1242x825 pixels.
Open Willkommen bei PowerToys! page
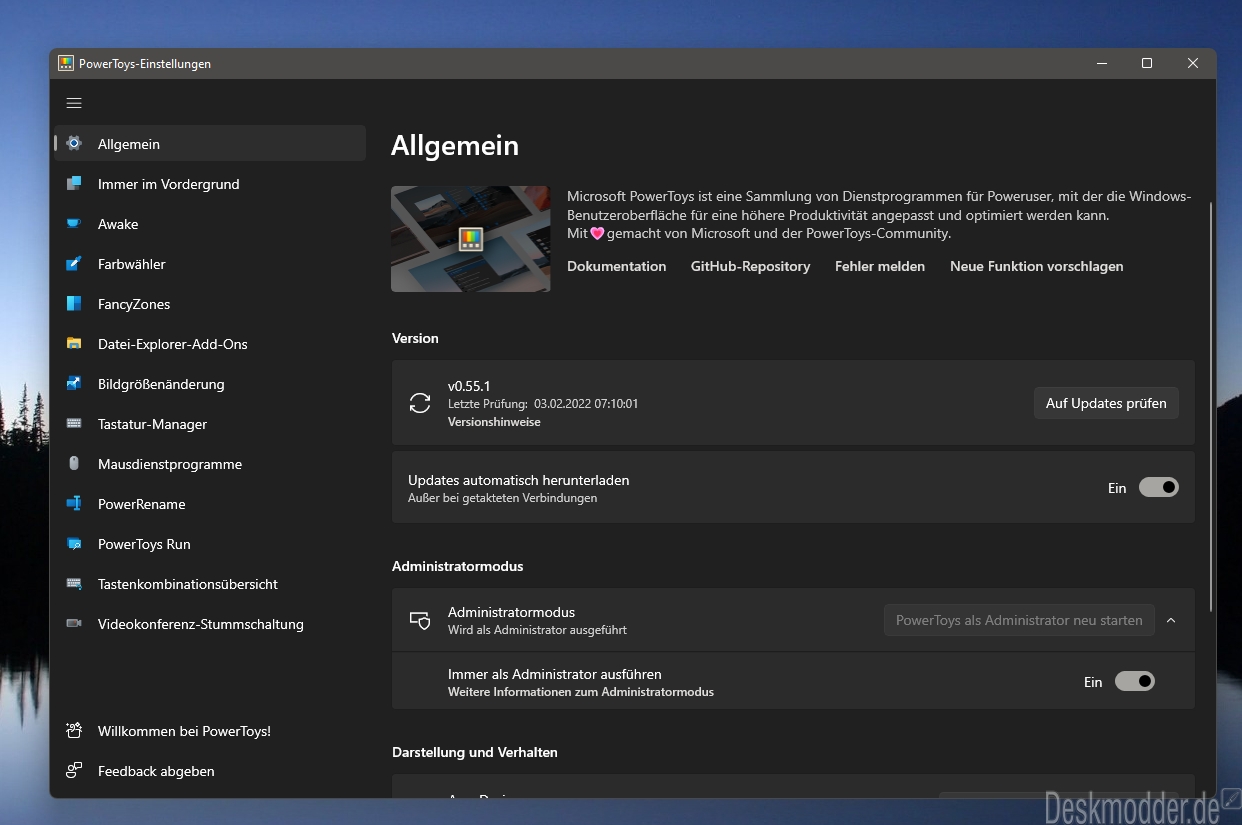click(x=210, y=731)
